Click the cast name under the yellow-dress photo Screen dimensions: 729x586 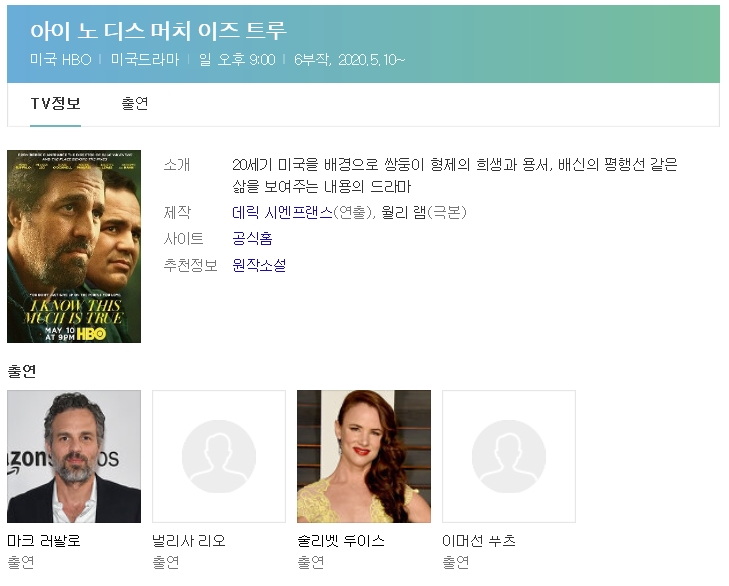coord(341,541)
